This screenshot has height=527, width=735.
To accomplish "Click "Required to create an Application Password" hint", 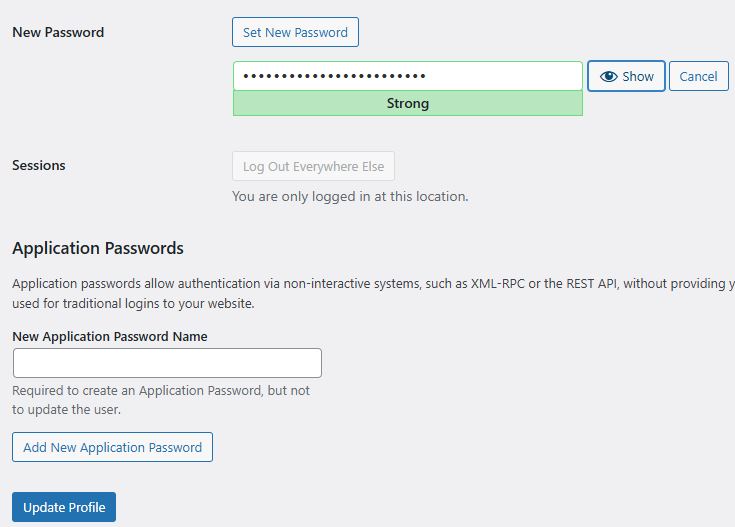I will [161, 390].
